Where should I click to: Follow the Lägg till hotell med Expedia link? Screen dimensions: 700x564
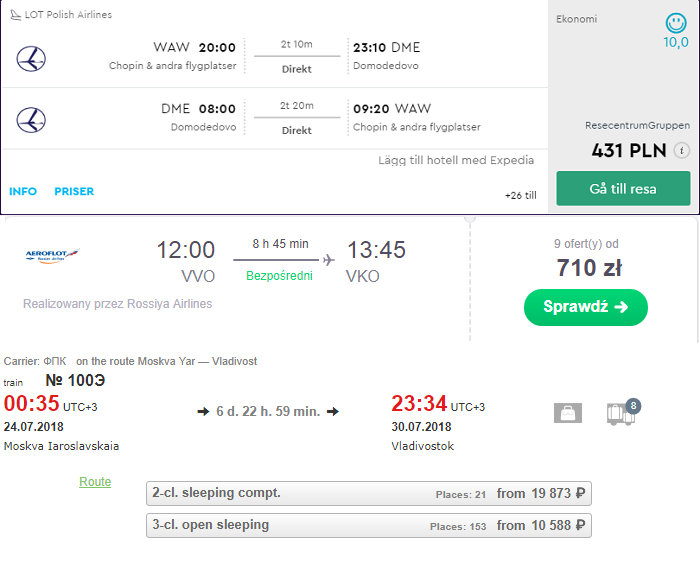pyautogui.click(x=456, y=160)
